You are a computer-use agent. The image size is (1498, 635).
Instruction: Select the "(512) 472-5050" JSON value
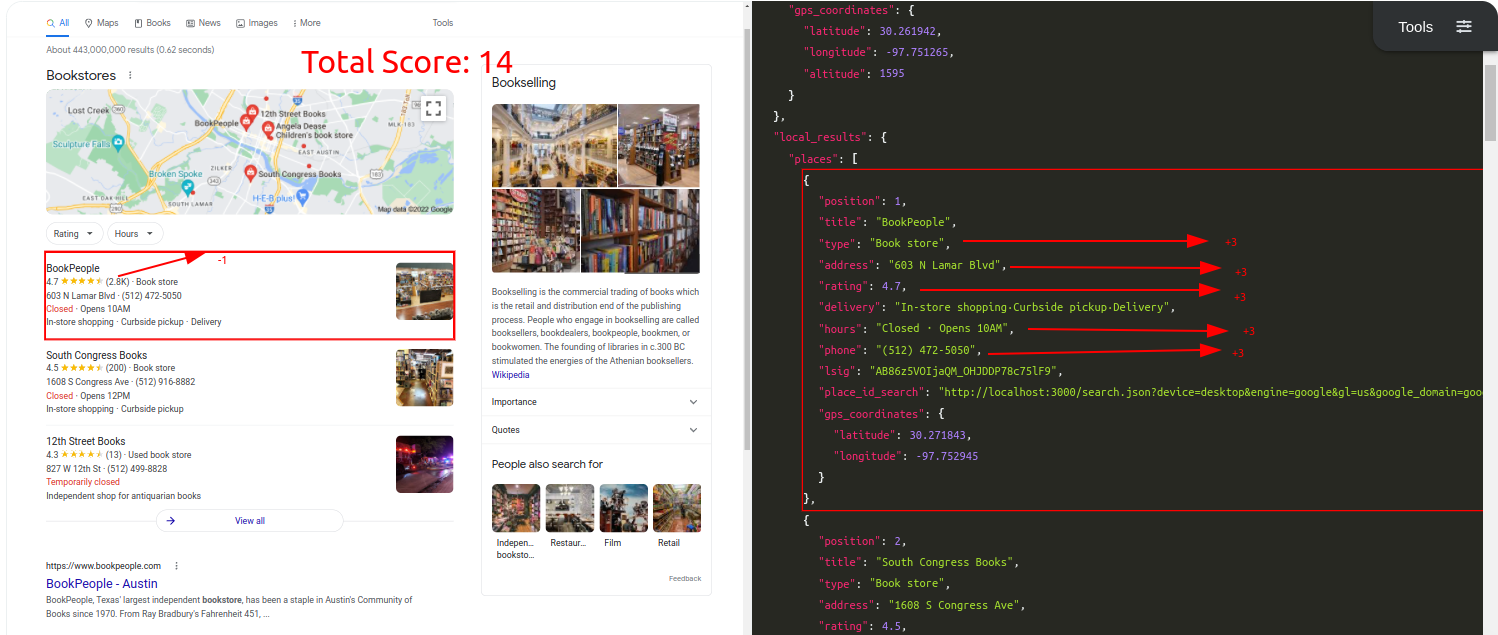point(927,350)
